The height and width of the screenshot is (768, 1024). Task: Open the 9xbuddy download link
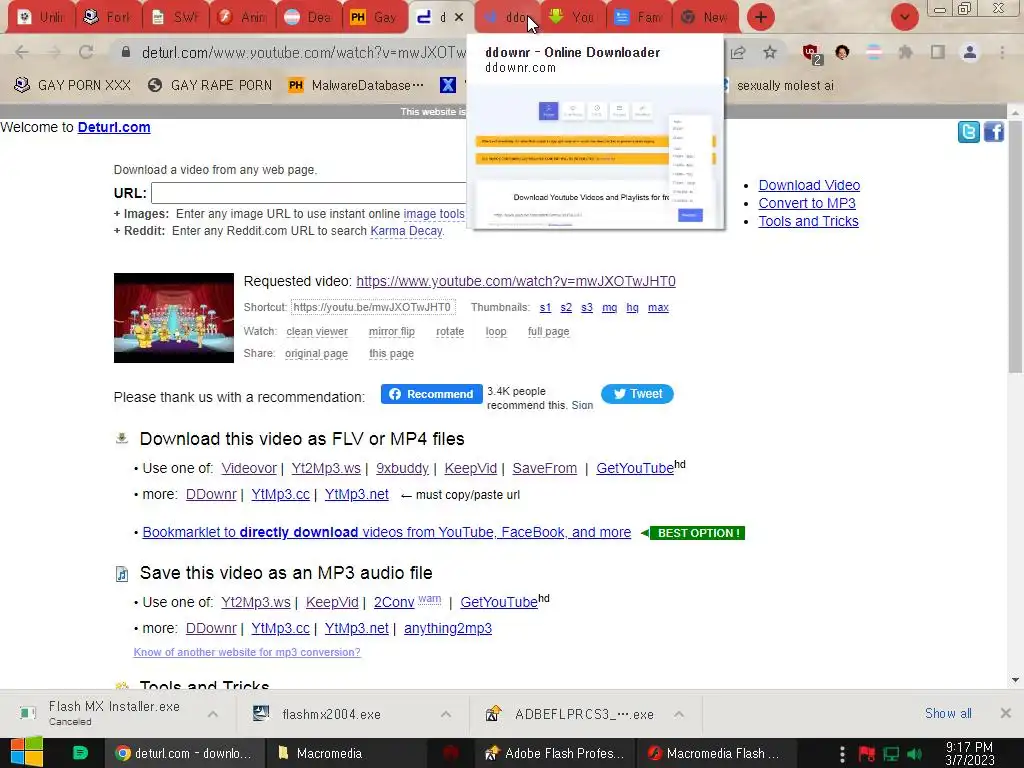click(402, 468)
